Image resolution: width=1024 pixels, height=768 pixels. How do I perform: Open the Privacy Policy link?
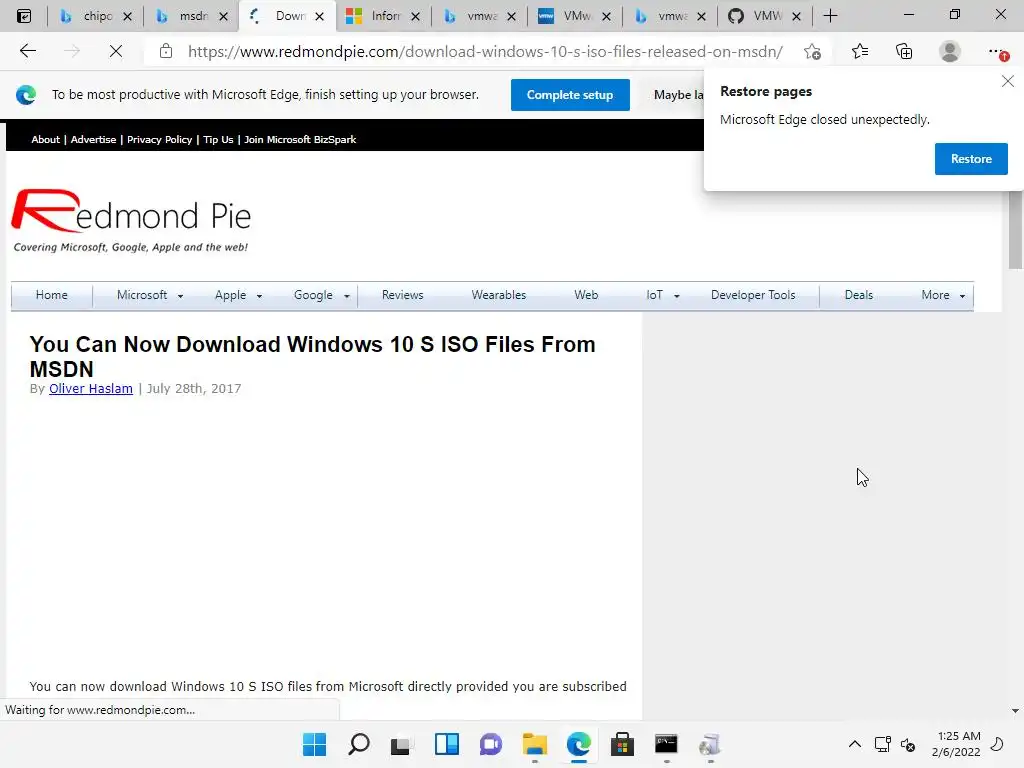coord(159,139)
